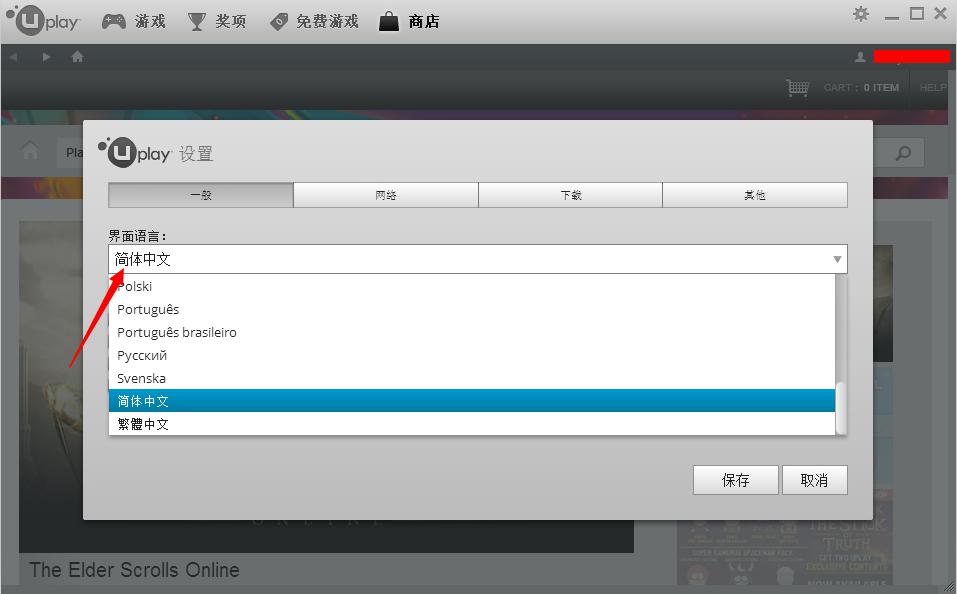Select Svenska from language list
Image resolution: width=957 pixels, height=594 pixels.
471,378
